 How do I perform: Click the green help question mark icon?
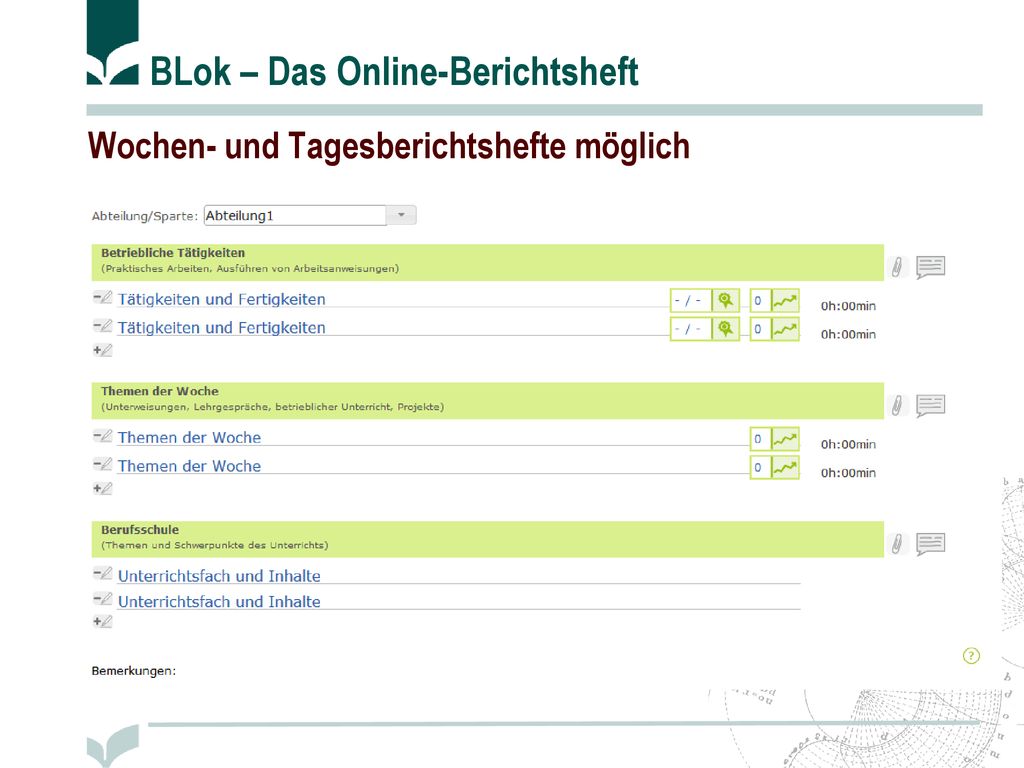click(971, 656)
